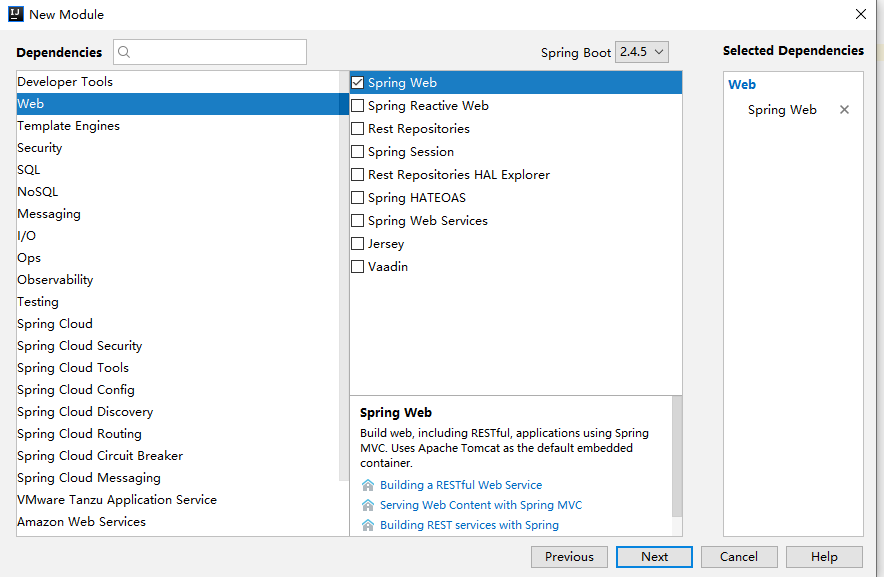The image size is (884, 577).
Task: Open Building a RESTful Web Service guide
Action: click(x=461, y=485)
